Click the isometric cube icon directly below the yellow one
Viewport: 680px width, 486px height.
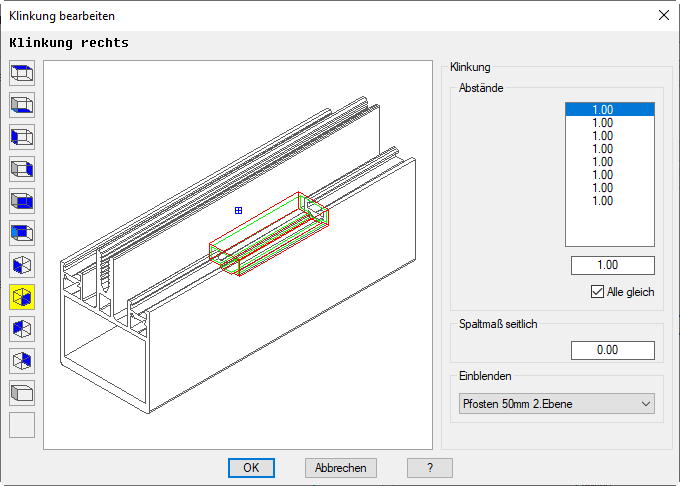(x=22, y=329)
